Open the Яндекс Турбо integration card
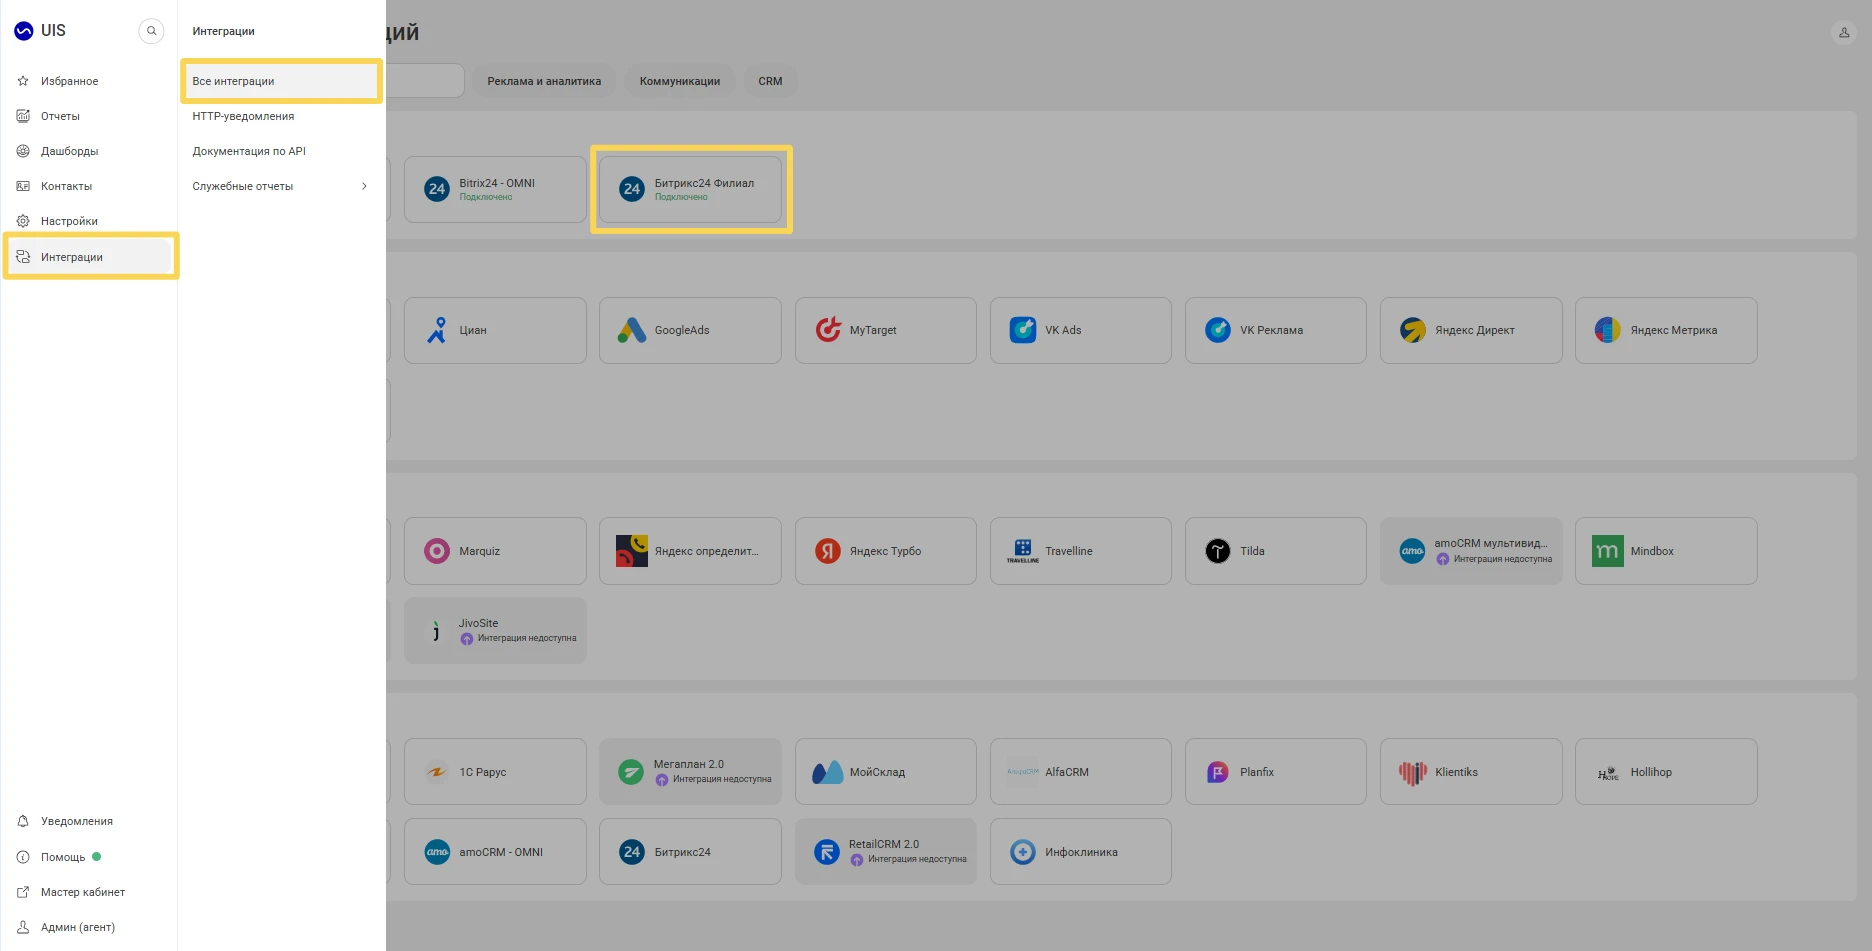 click(886, 551)
